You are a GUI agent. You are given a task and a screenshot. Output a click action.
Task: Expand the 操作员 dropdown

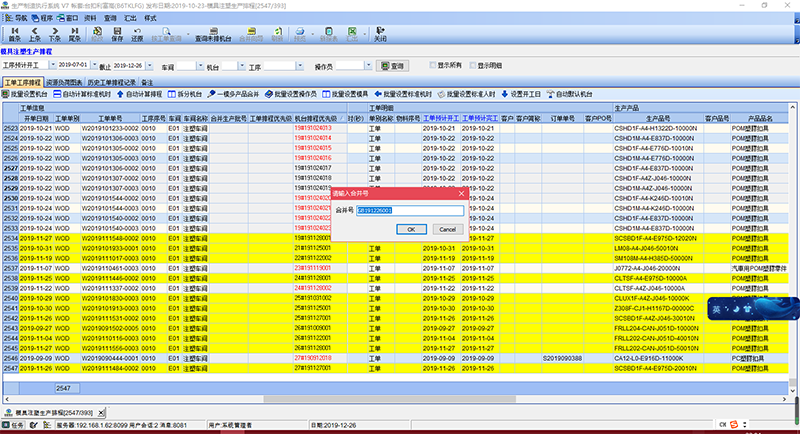click(x=368, y=66)
